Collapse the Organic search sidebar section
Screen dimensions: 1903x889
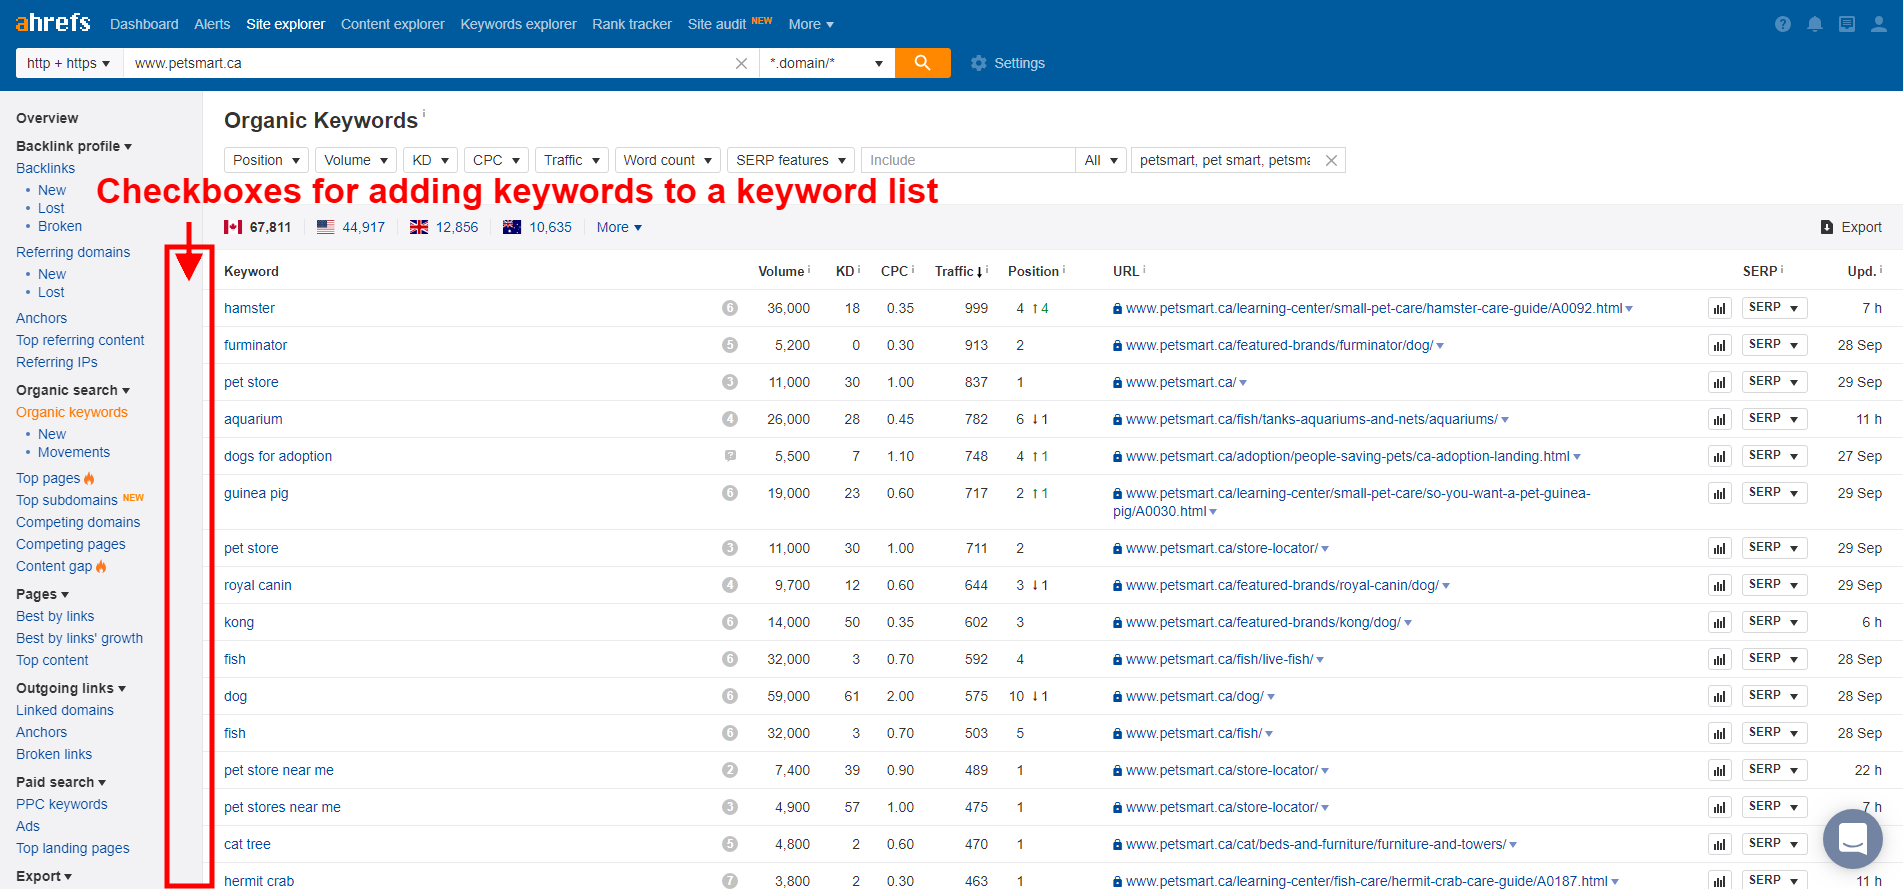click(x=73, y=390)
